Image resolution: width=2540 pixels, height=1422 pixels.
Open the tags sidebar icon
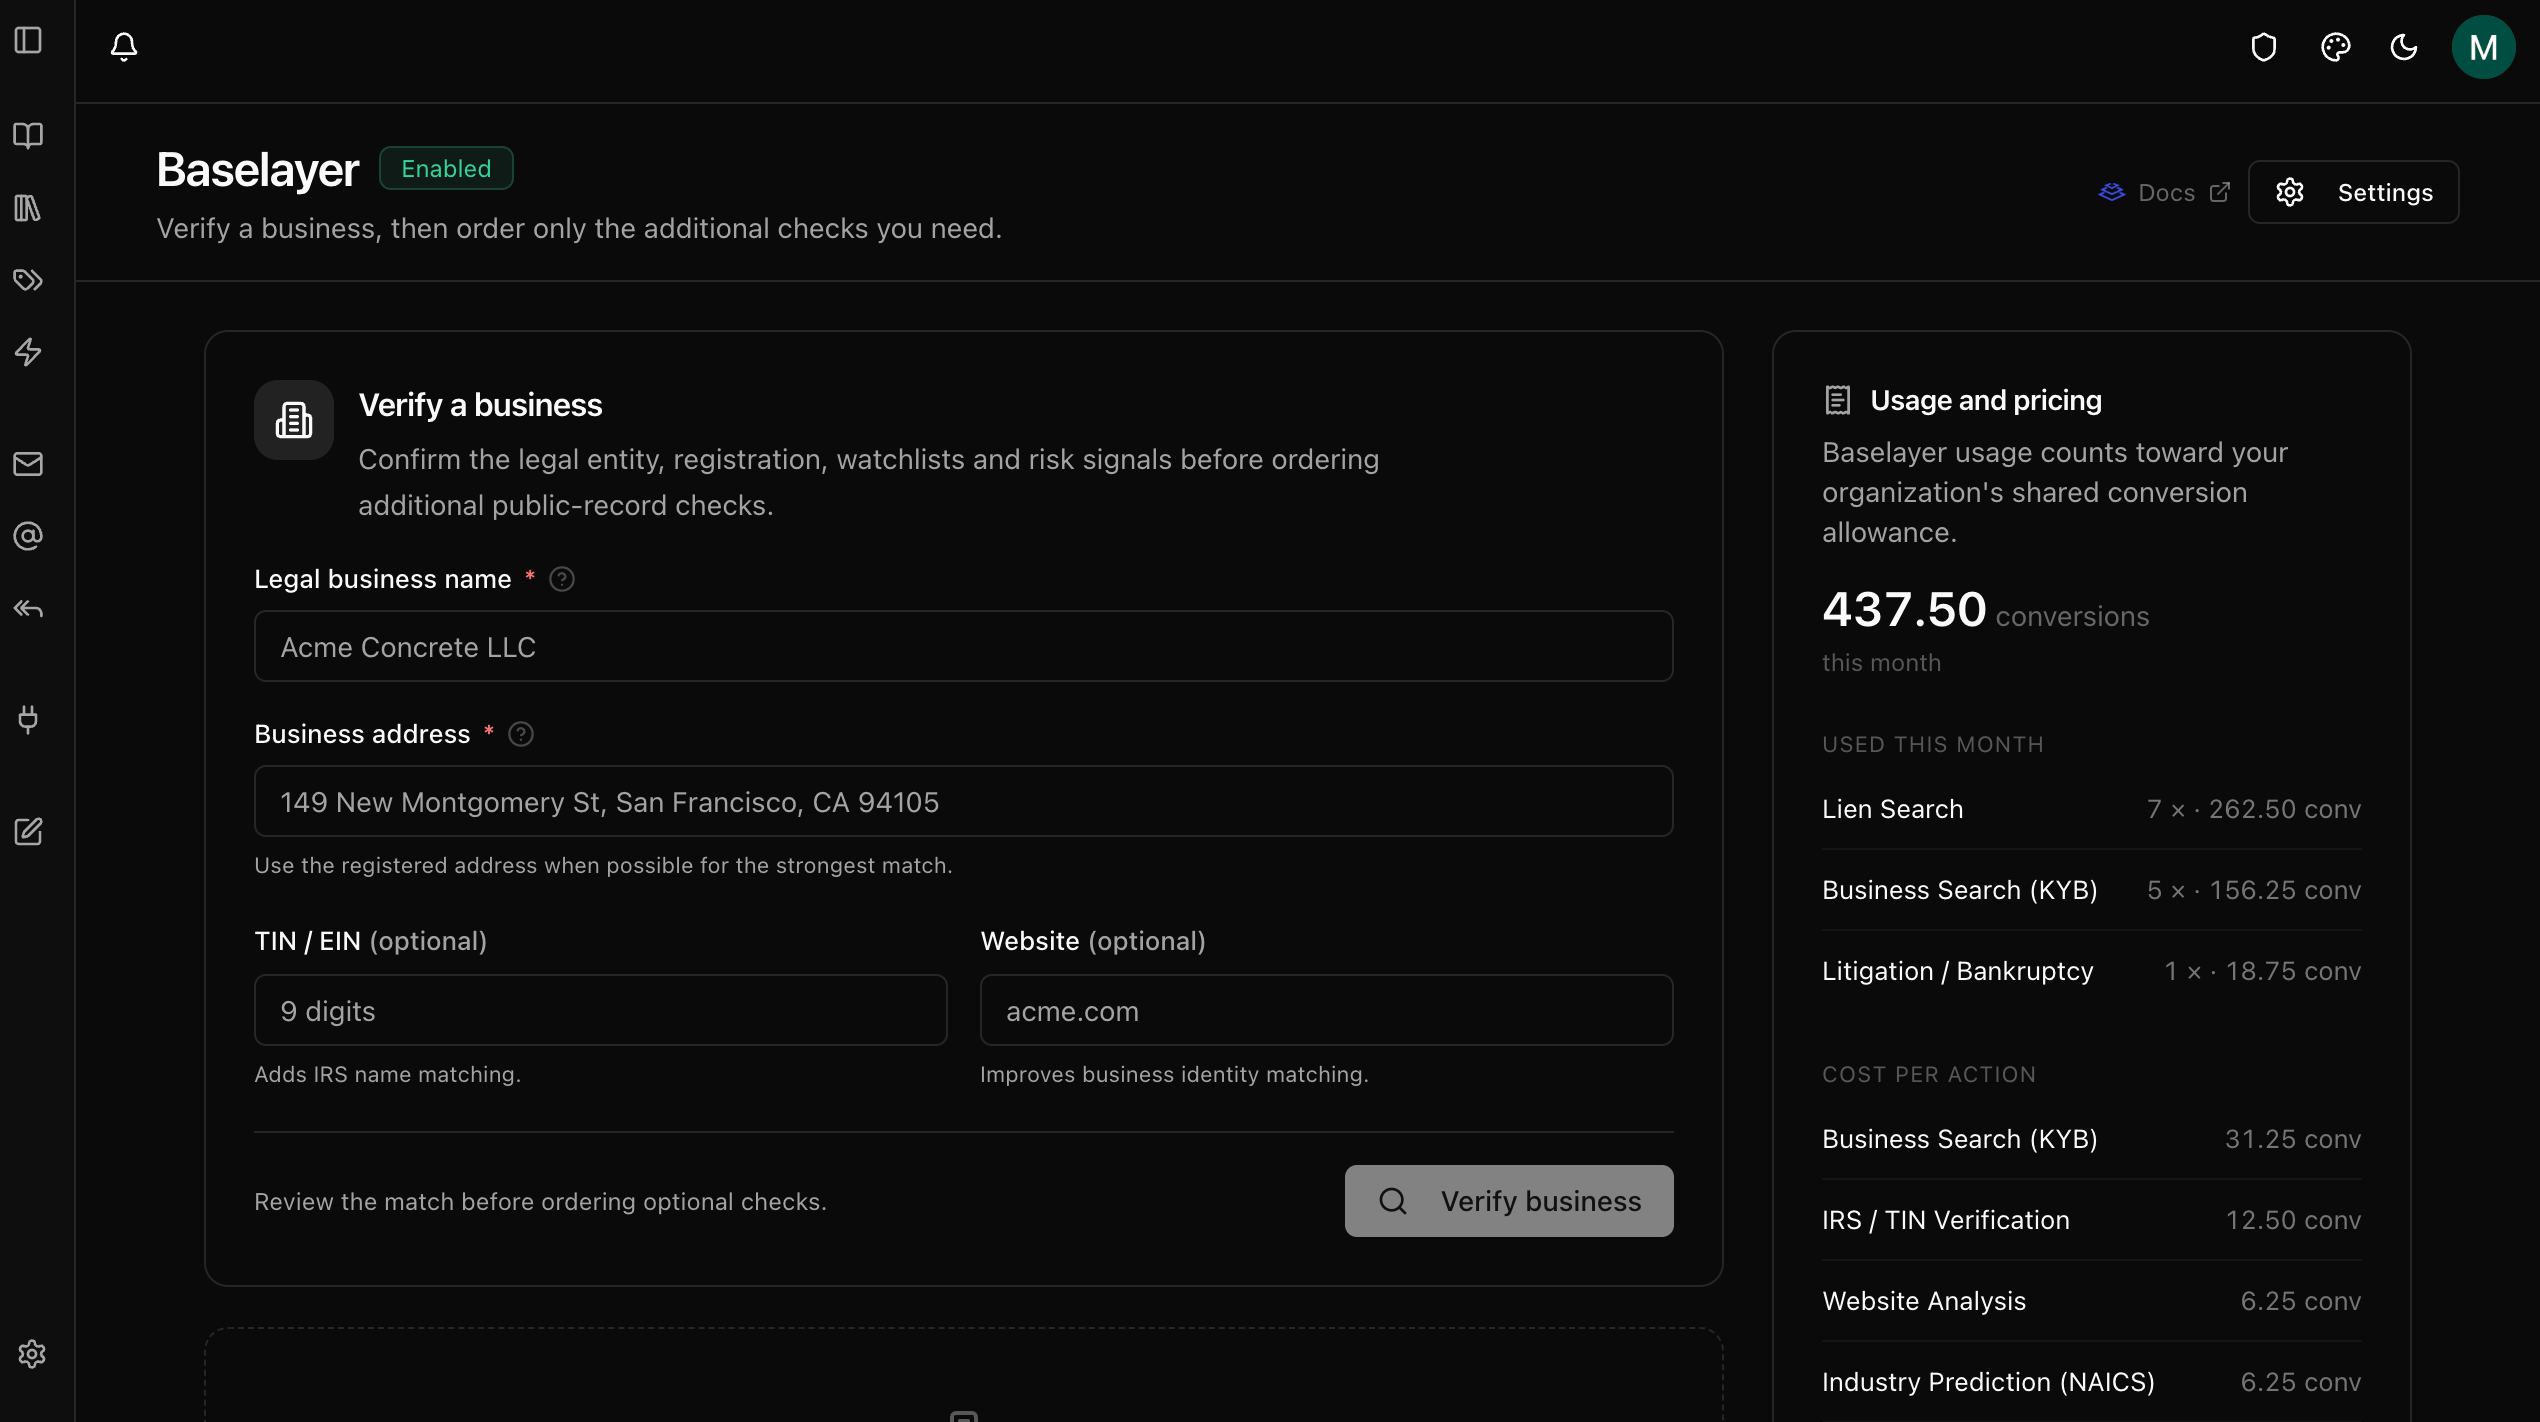tap(28, 280)
